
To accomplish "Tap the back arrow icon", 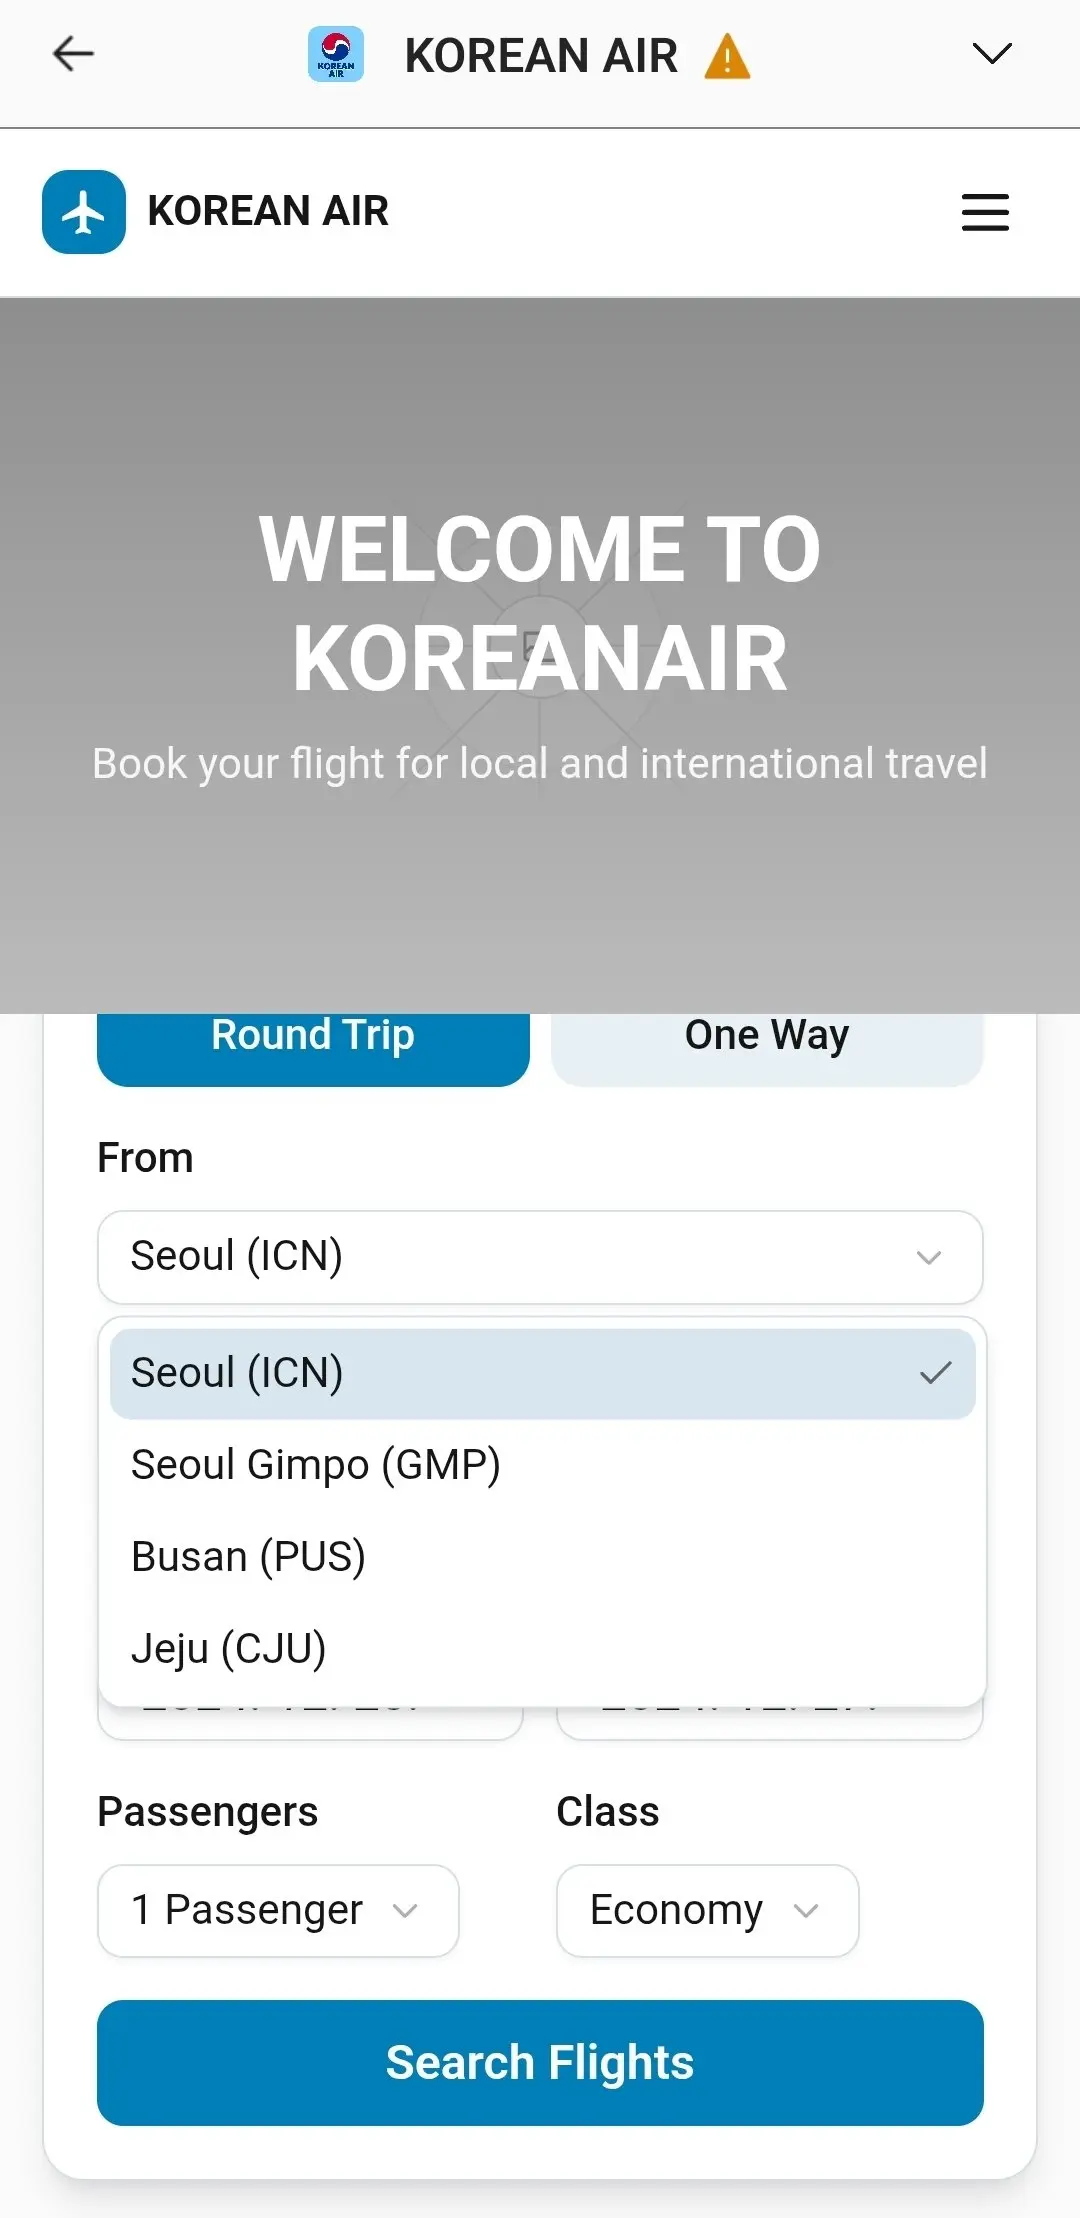I will point(73,54).
